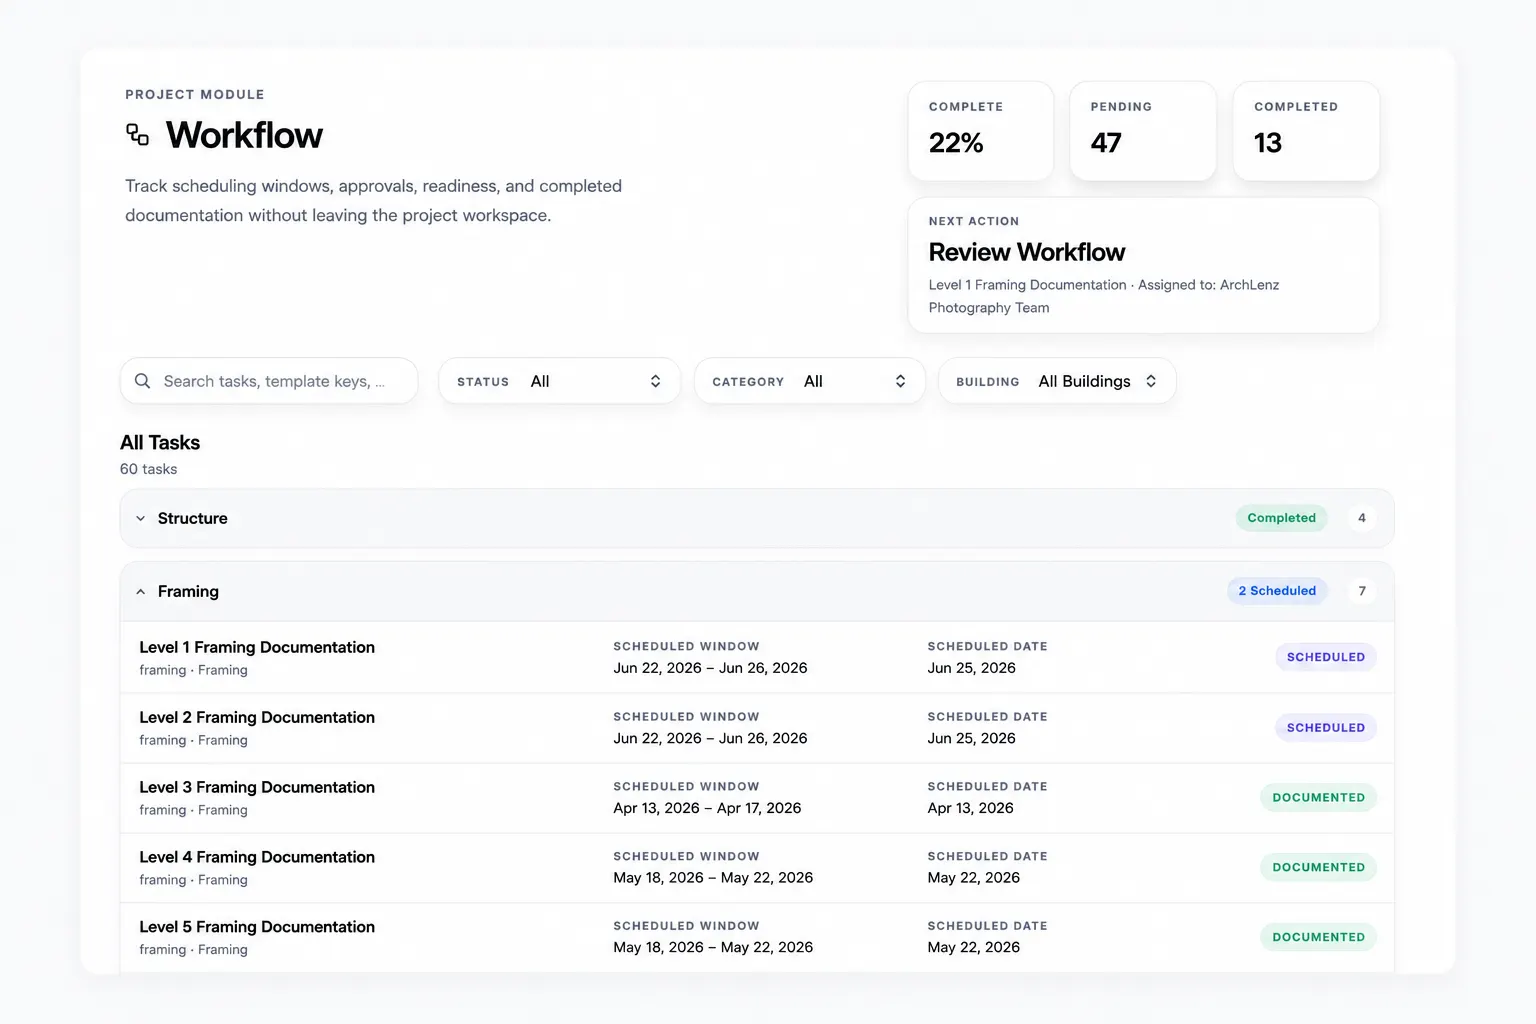
Task: Open the Pending 47 stat card
Action: point(1143,131)
